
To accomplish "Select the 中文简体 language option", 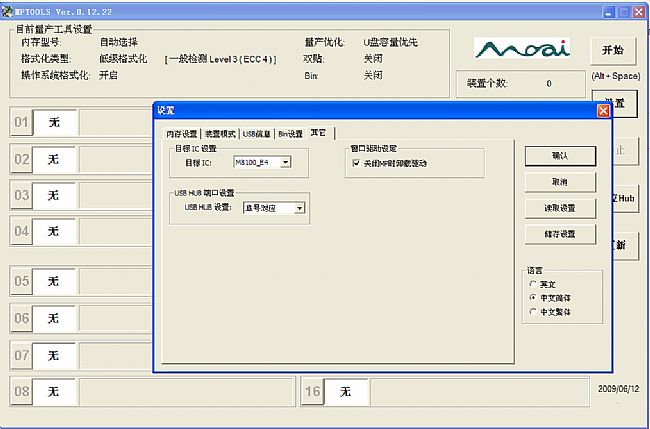I will [533, 298].
